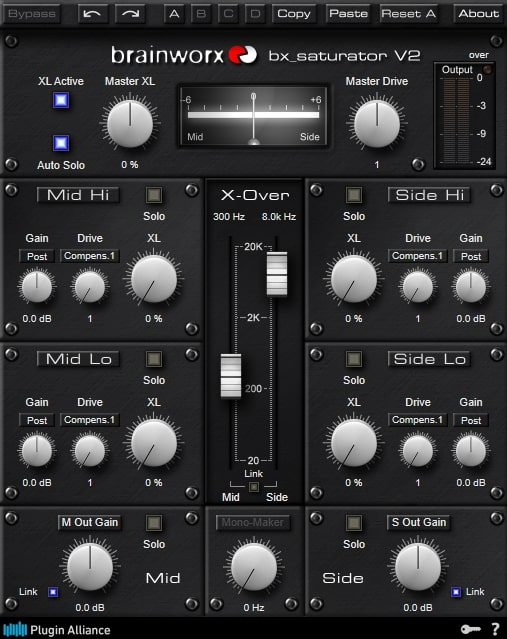The width and height of the screenshot is (507, 639).
Task: Click the Side Hi XL knob
Action: click(x=354, y=279)
